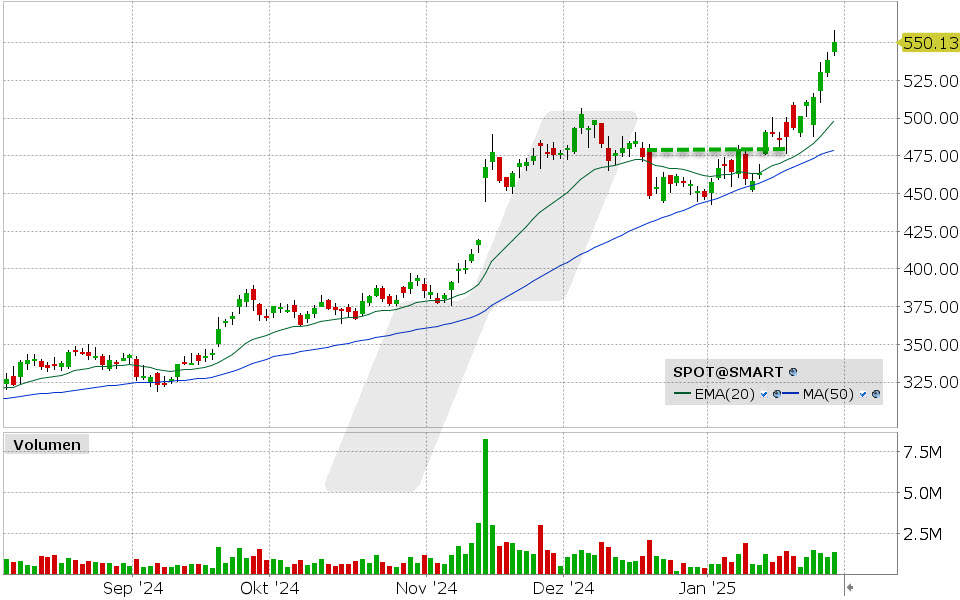The image size is (960, 600).
Task: Toggle the EMA(20) indicator checkmark
Action: click(x=763, y=394)
